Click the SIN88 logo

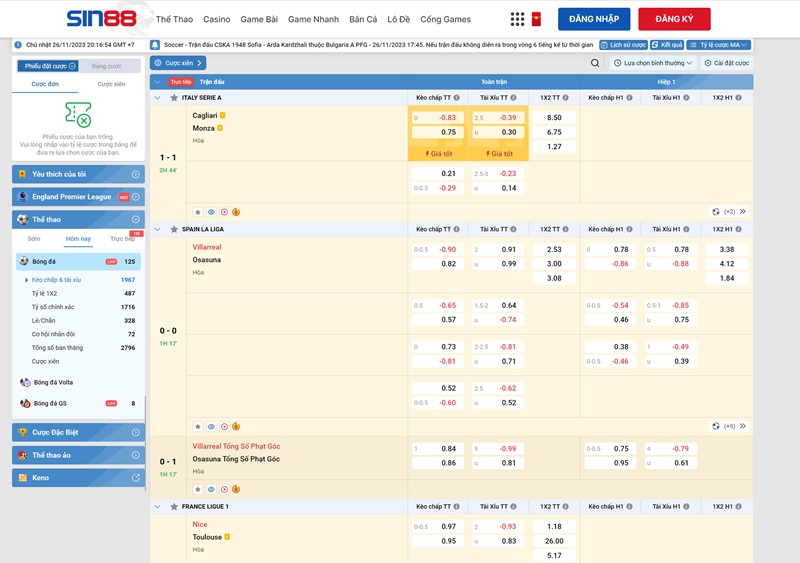[102, 19]
